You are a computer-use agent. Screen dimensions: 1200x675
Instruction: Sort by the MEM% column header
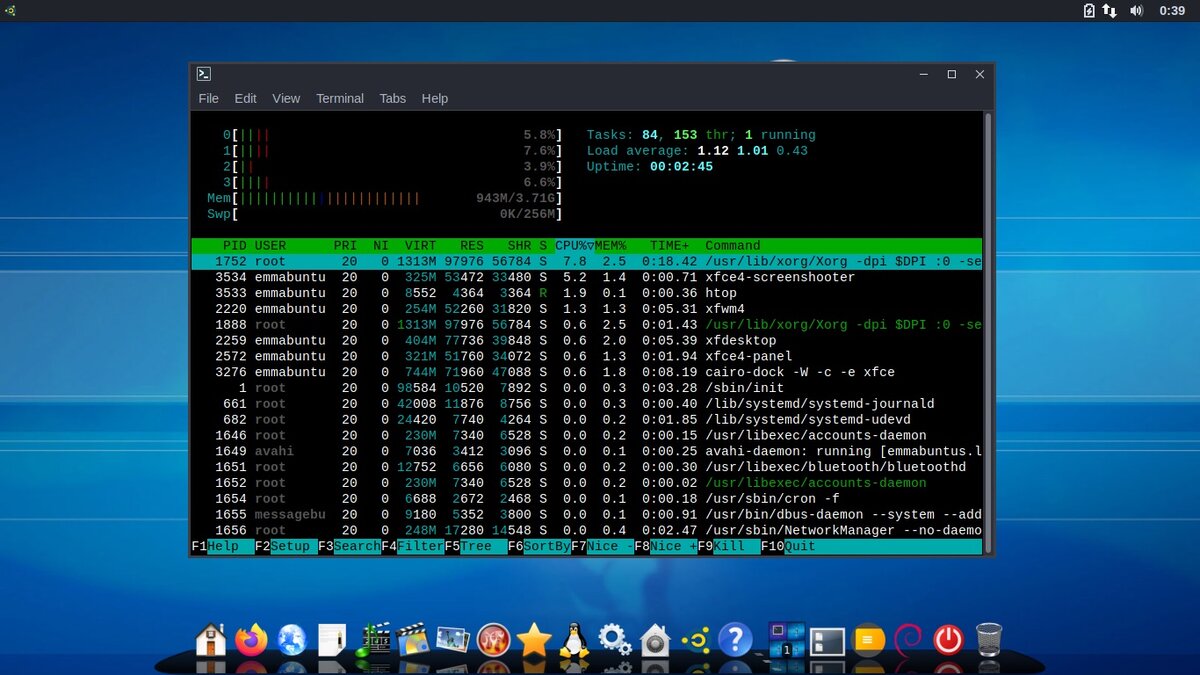[610, 246]
